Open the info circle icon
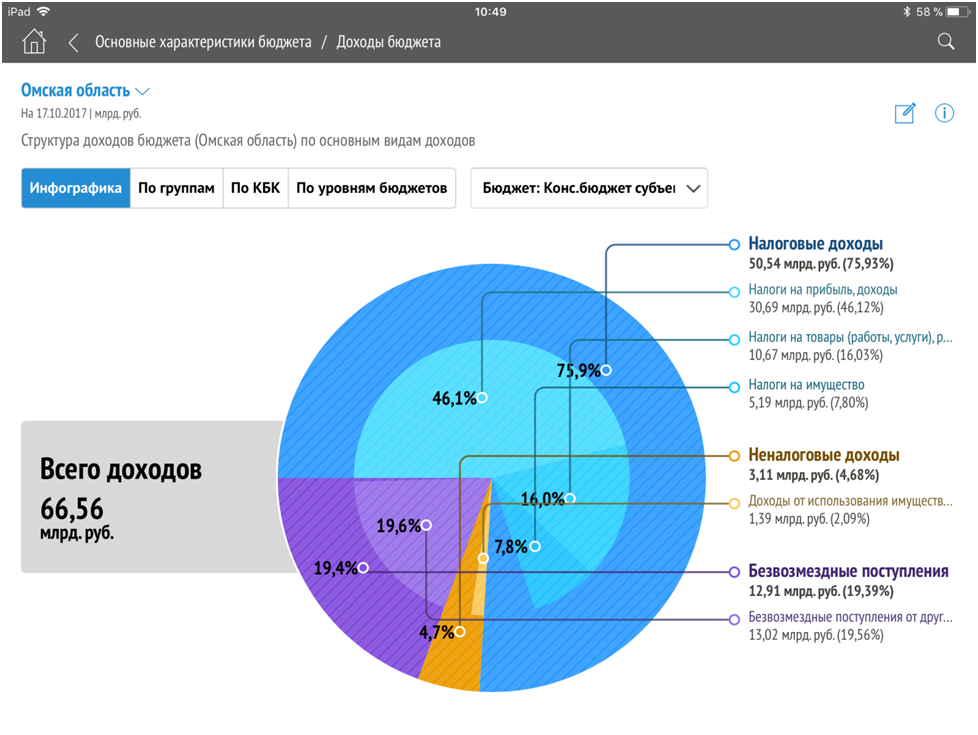Screen dimensions: 978x735 click(x=944, y=113)
